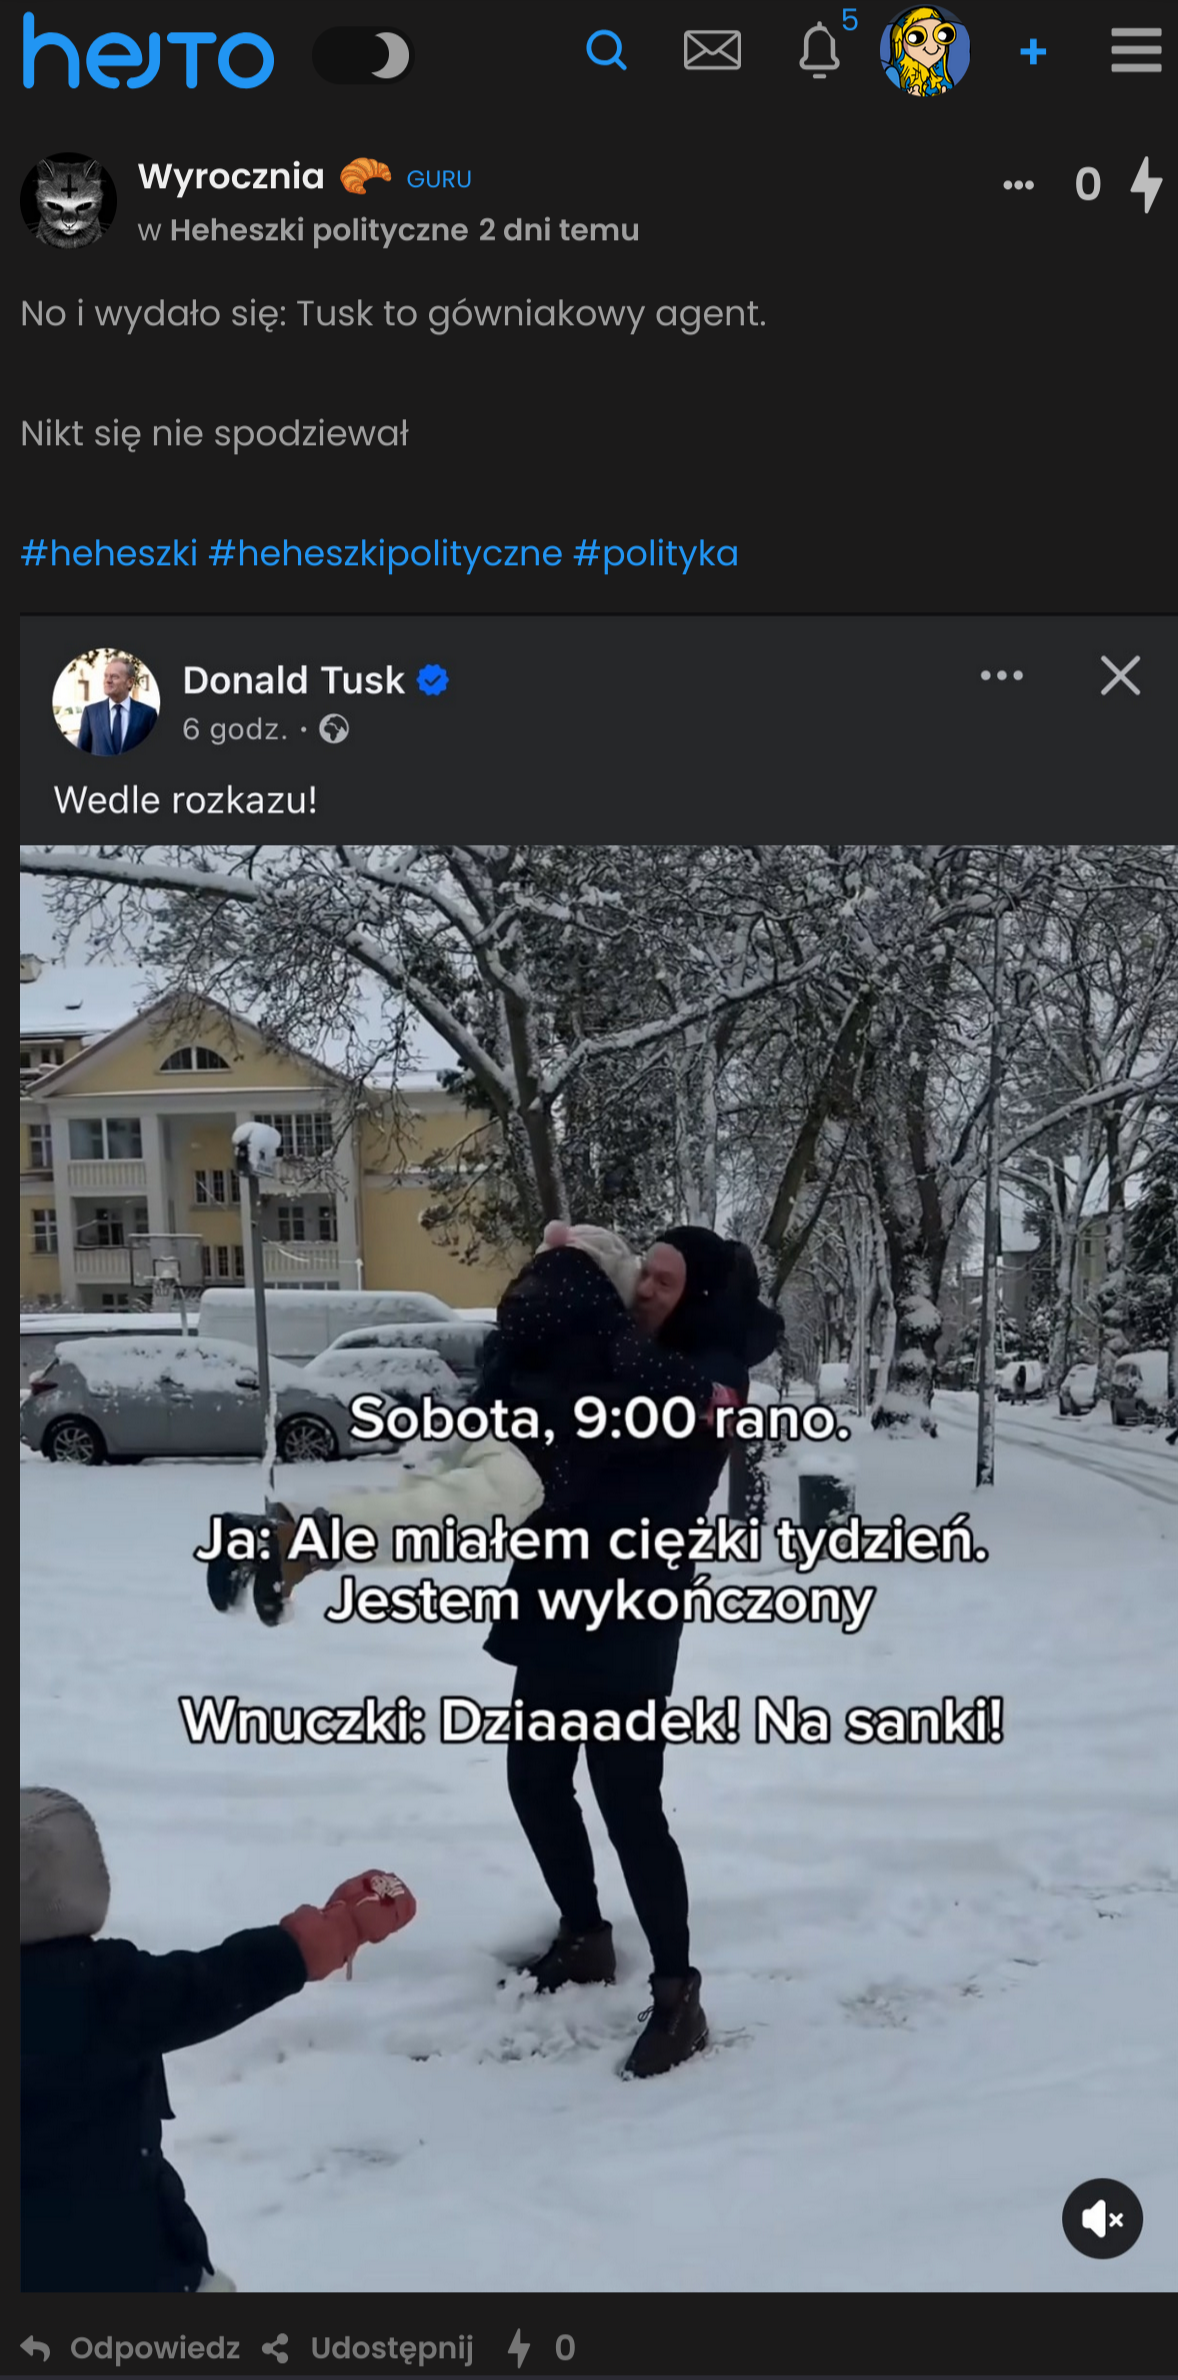Open the search magnifier icon

[x=606, y=50]
